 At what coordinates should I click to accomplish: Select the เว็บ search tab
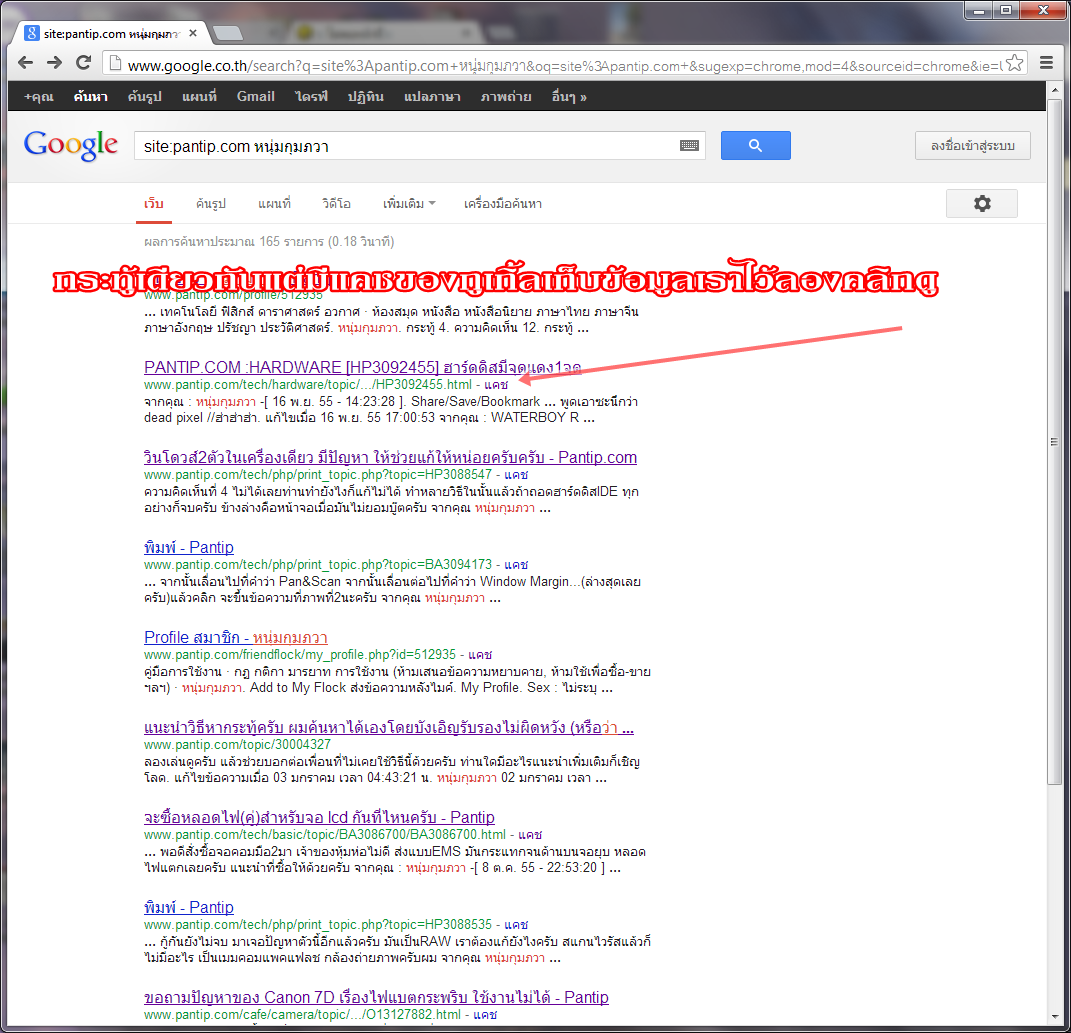(x=154, y=204)
